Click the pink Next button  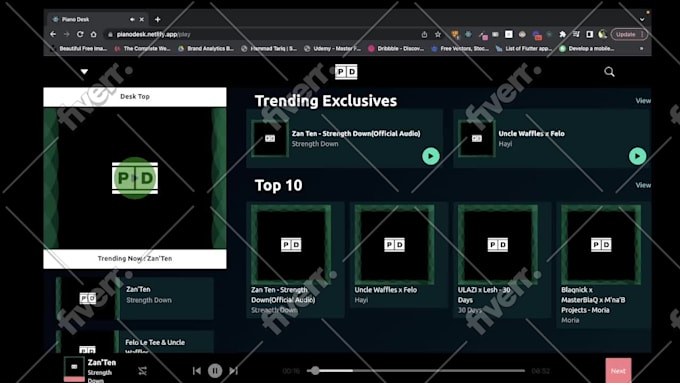618,370
